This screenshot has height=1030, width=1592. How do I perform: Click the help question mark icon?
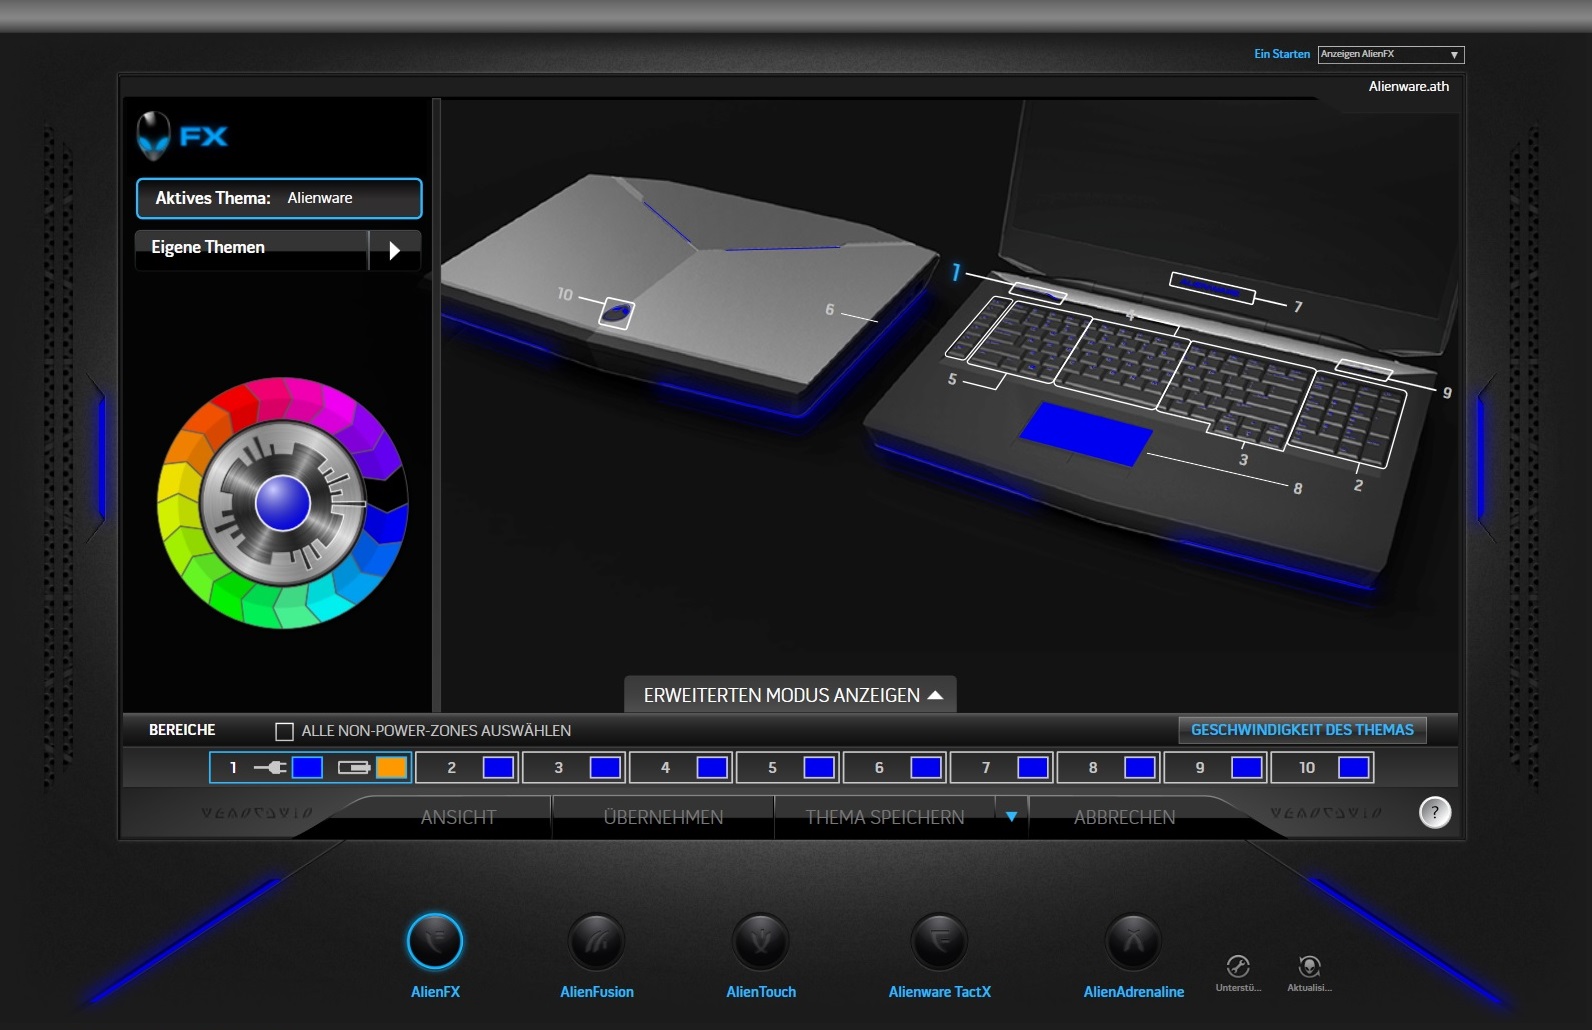(1435, 812)
